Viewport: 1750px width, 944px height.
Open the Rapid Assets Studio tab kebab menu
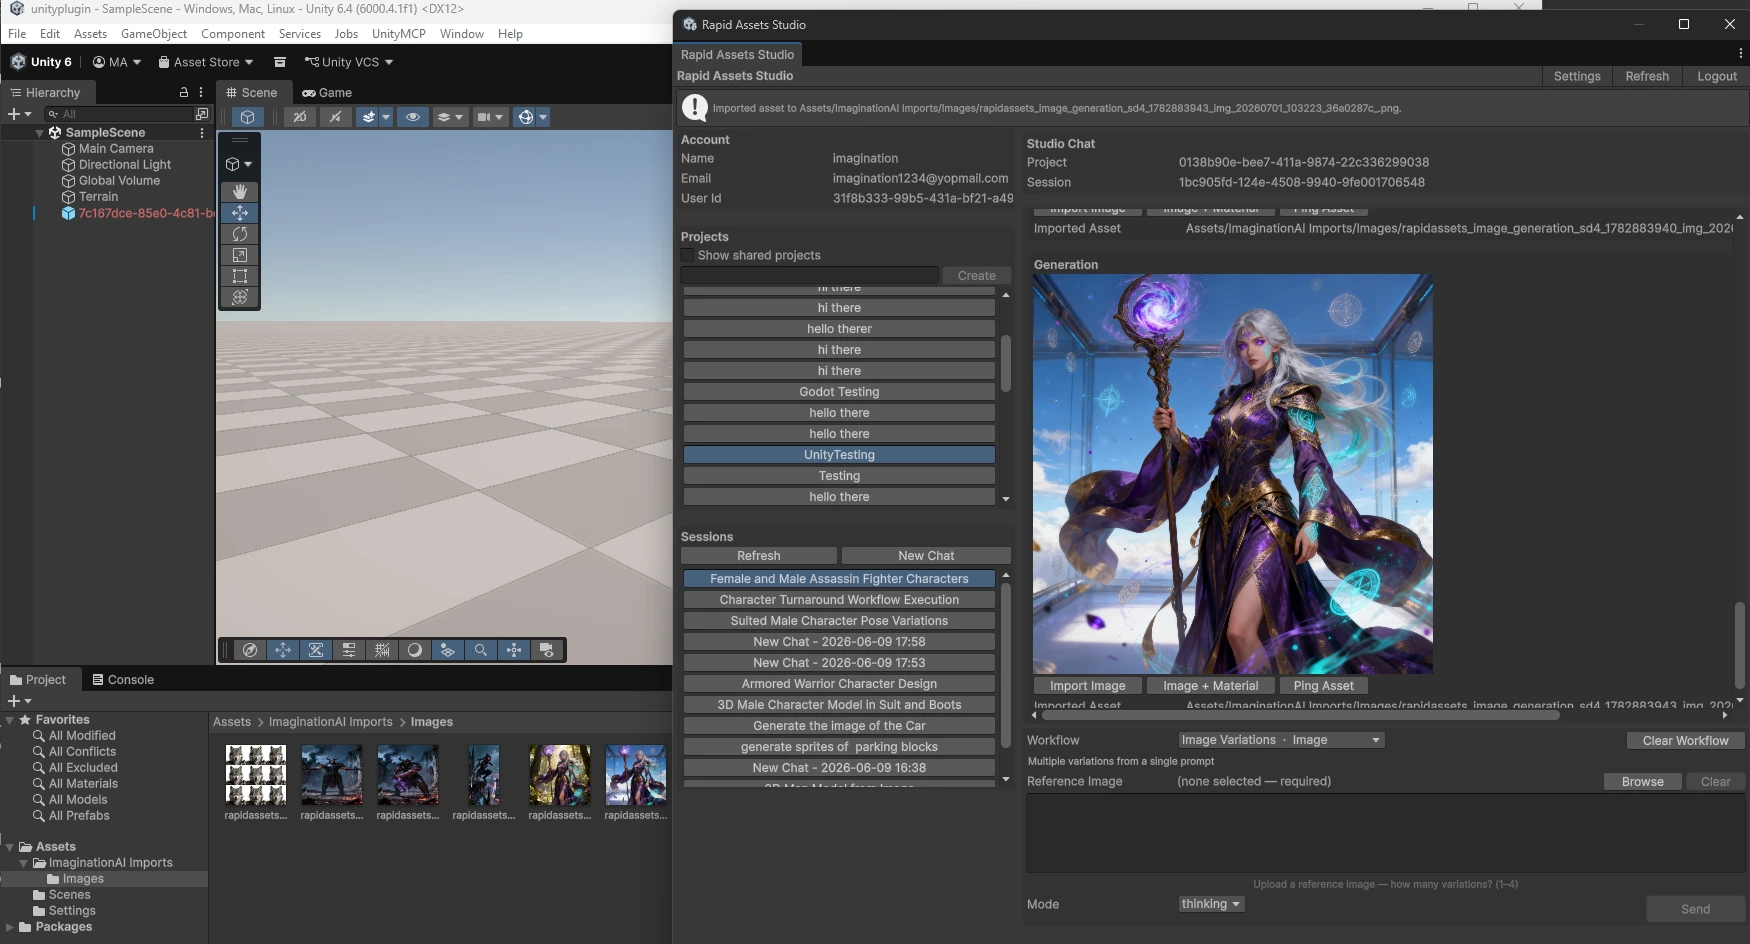1741,54
